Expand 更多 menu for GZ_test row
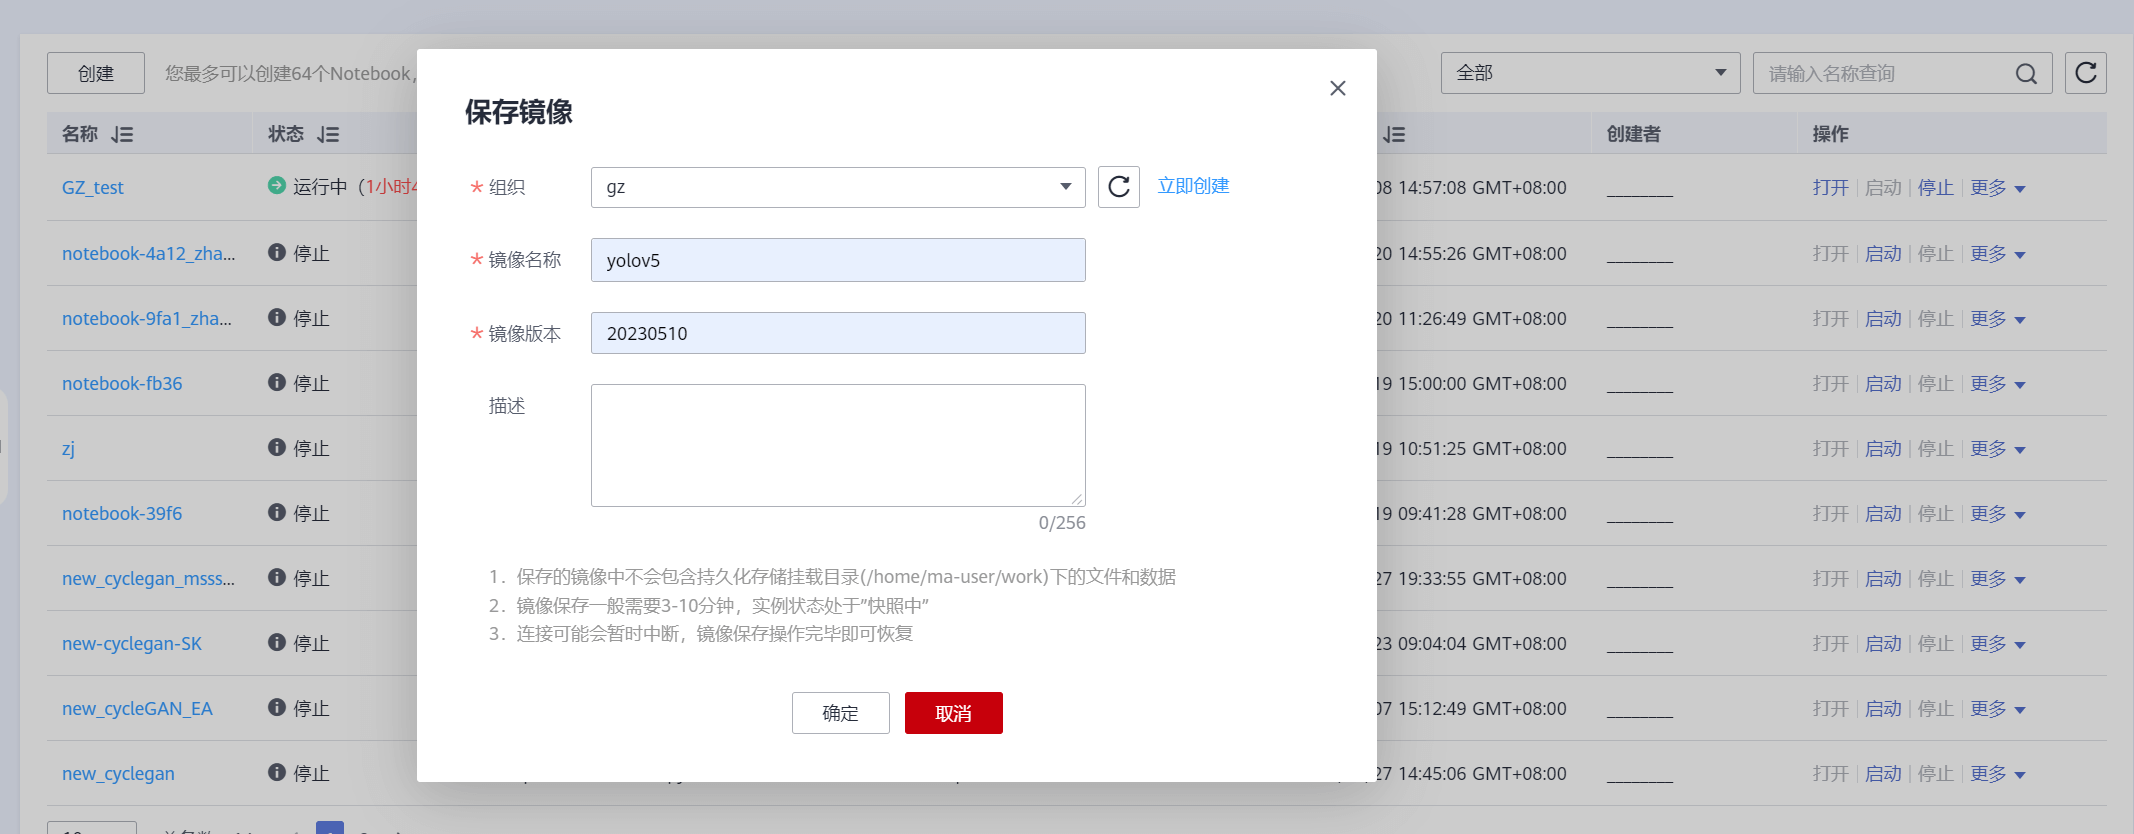The height and width of the screenshot is (834, 2134). (1997, 188)
